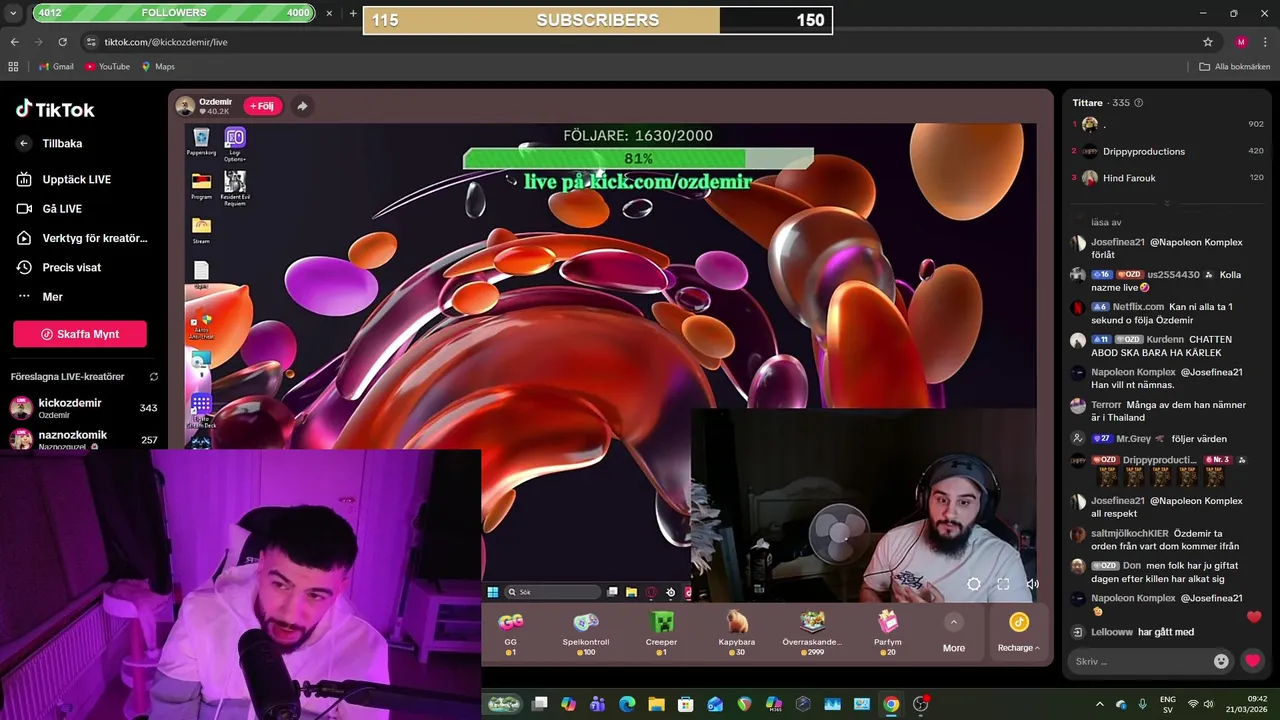
Task: Close the current browser tab
Action: click(329, 13)
